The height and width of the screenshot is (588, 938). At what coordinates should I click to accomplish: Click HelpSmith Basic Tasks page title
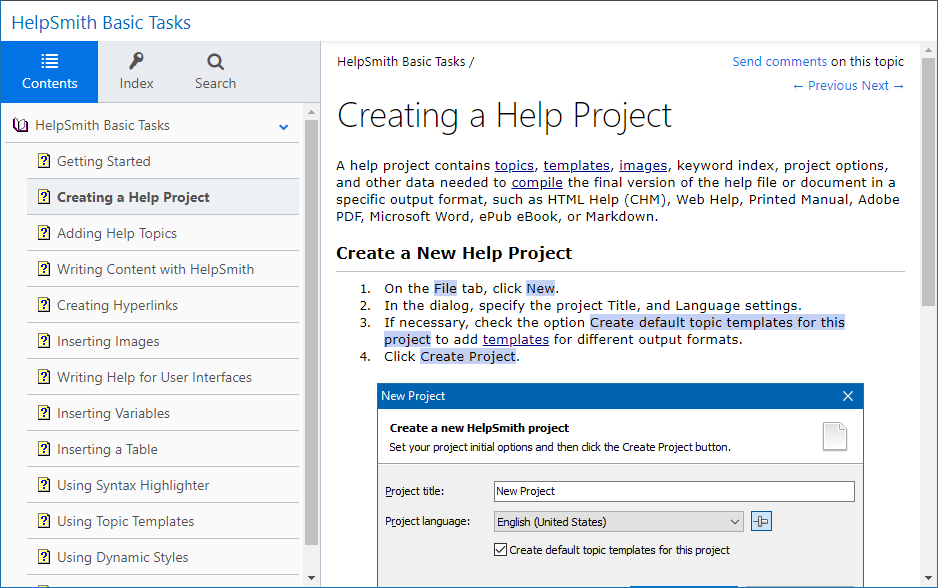101,23
